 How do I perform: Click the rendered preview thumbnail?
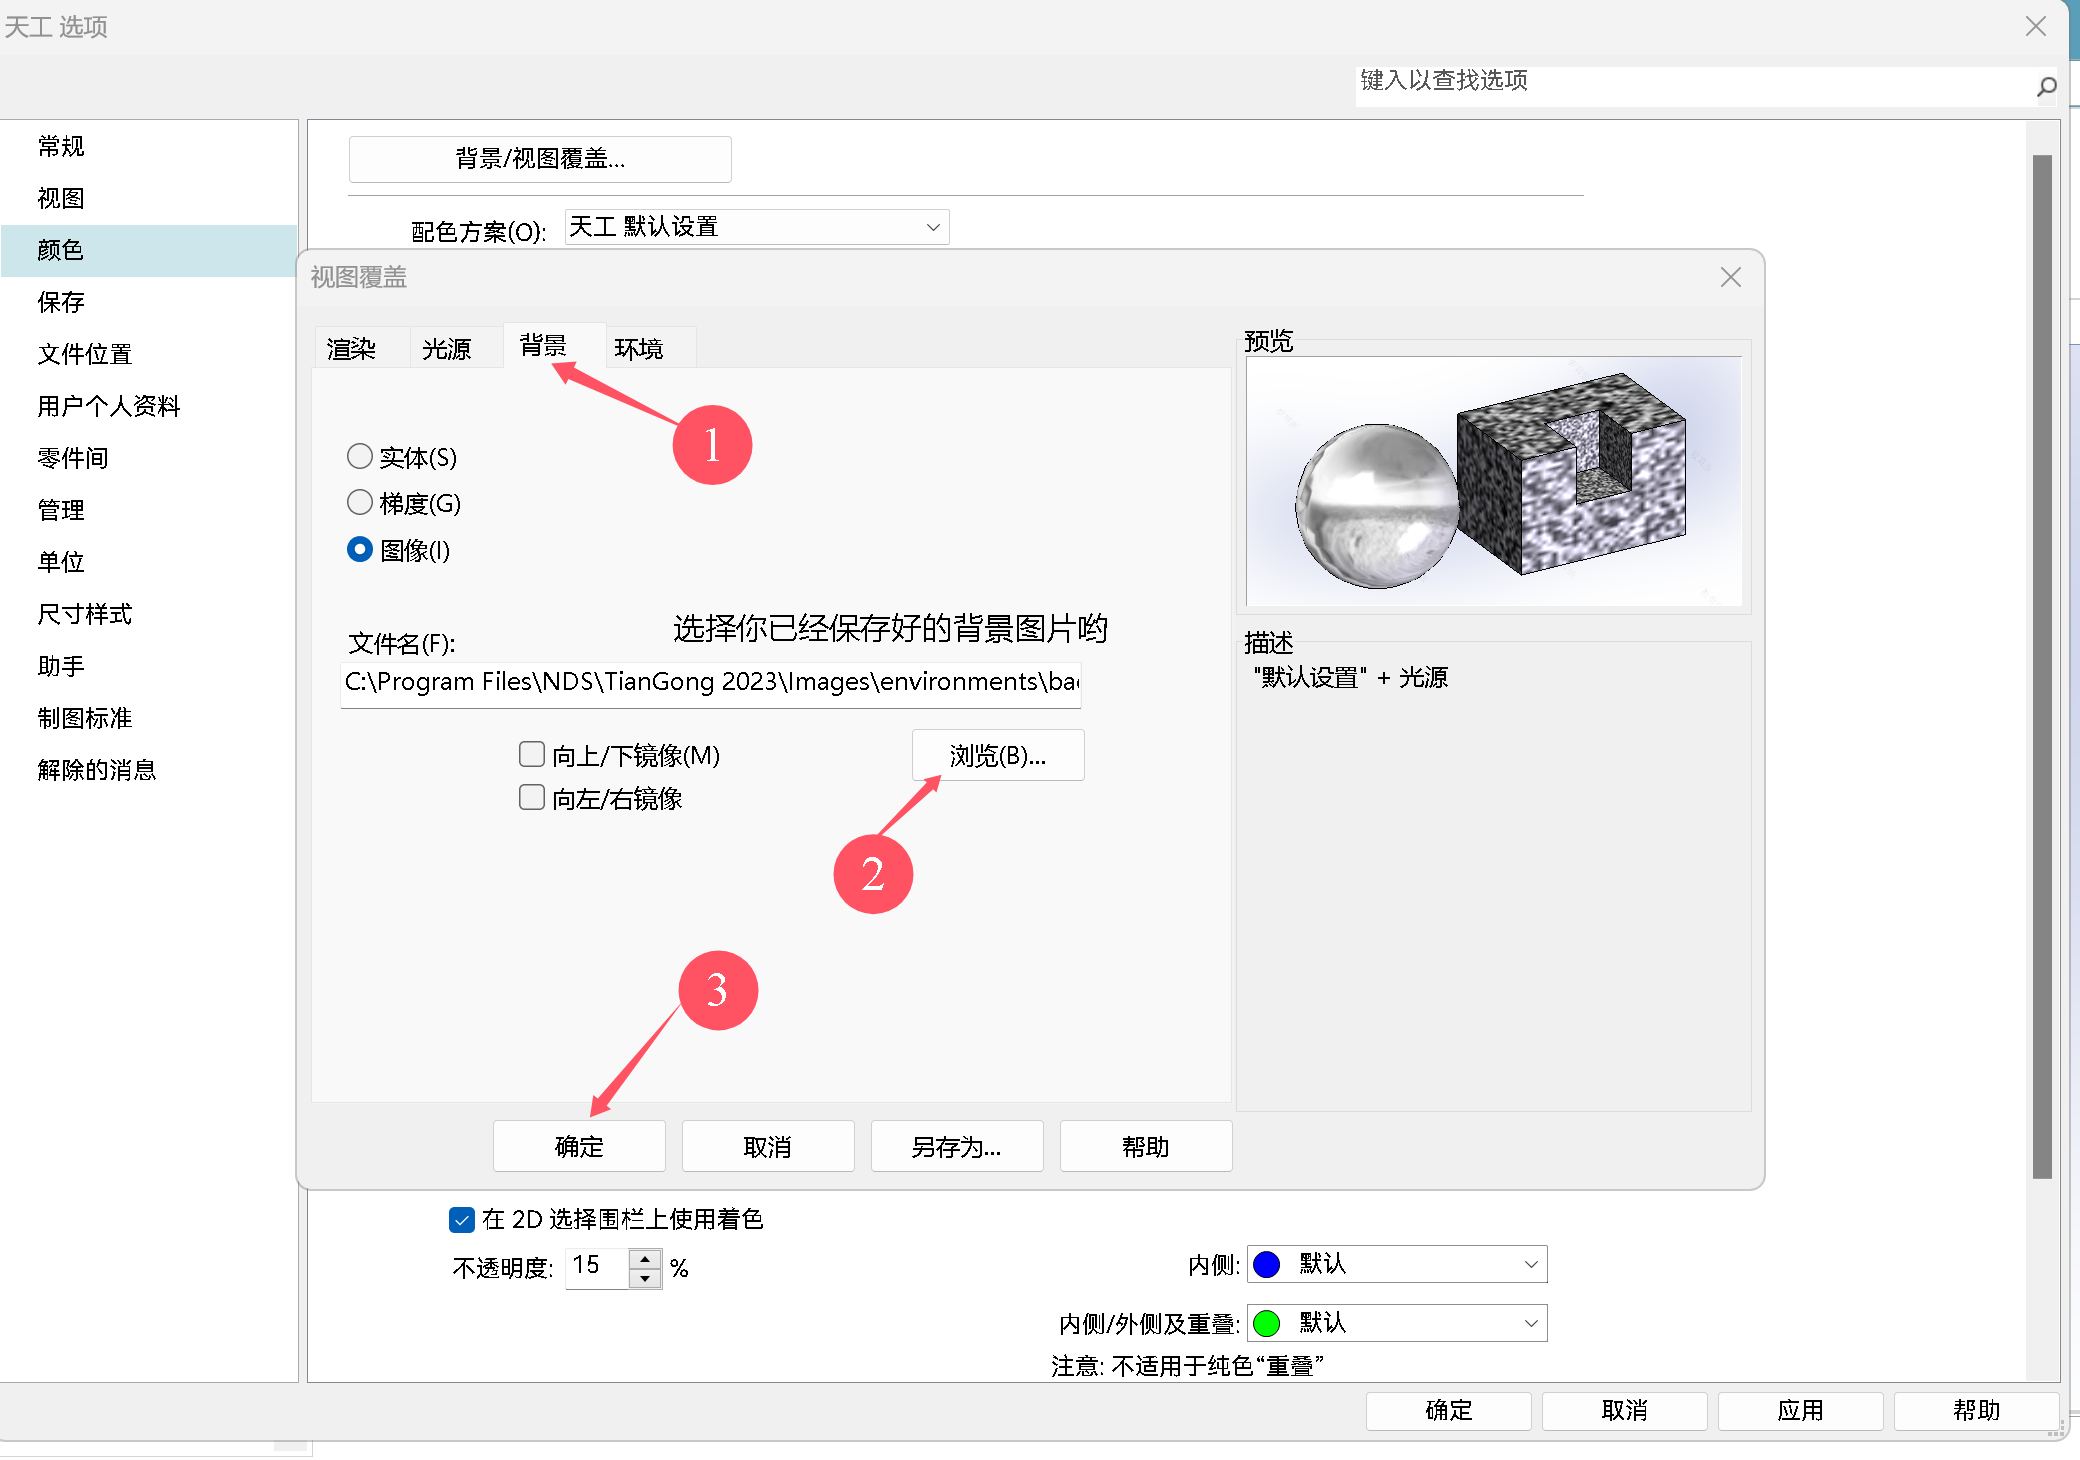tap(1494, 481)
